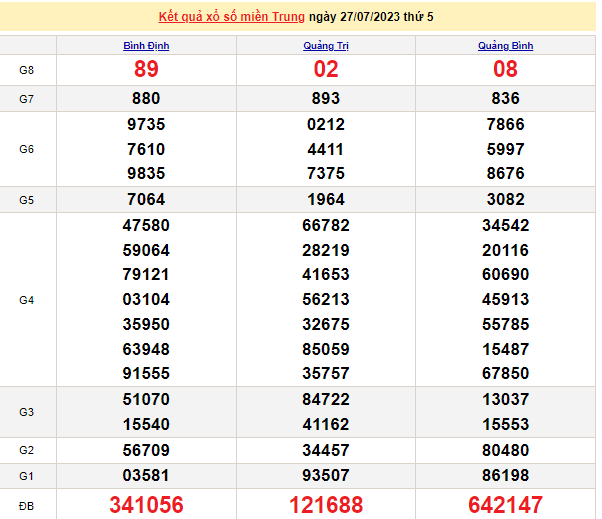Select the G1 number 86198
The image size is (602, 519).
[x=505, y=475]
